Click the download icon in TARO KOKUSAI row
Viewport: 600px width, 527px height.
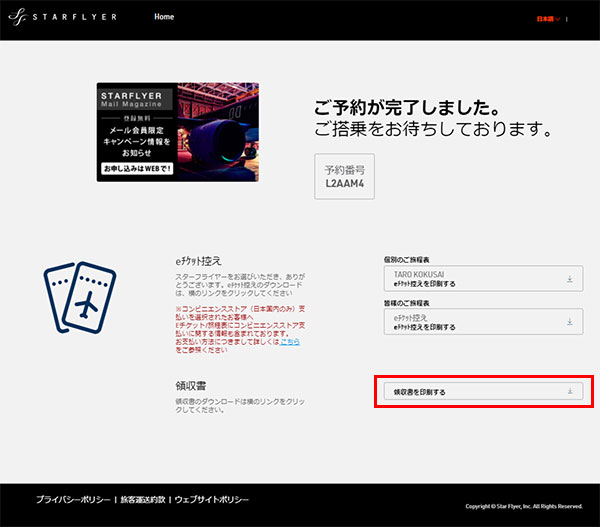tap(570, 279)
